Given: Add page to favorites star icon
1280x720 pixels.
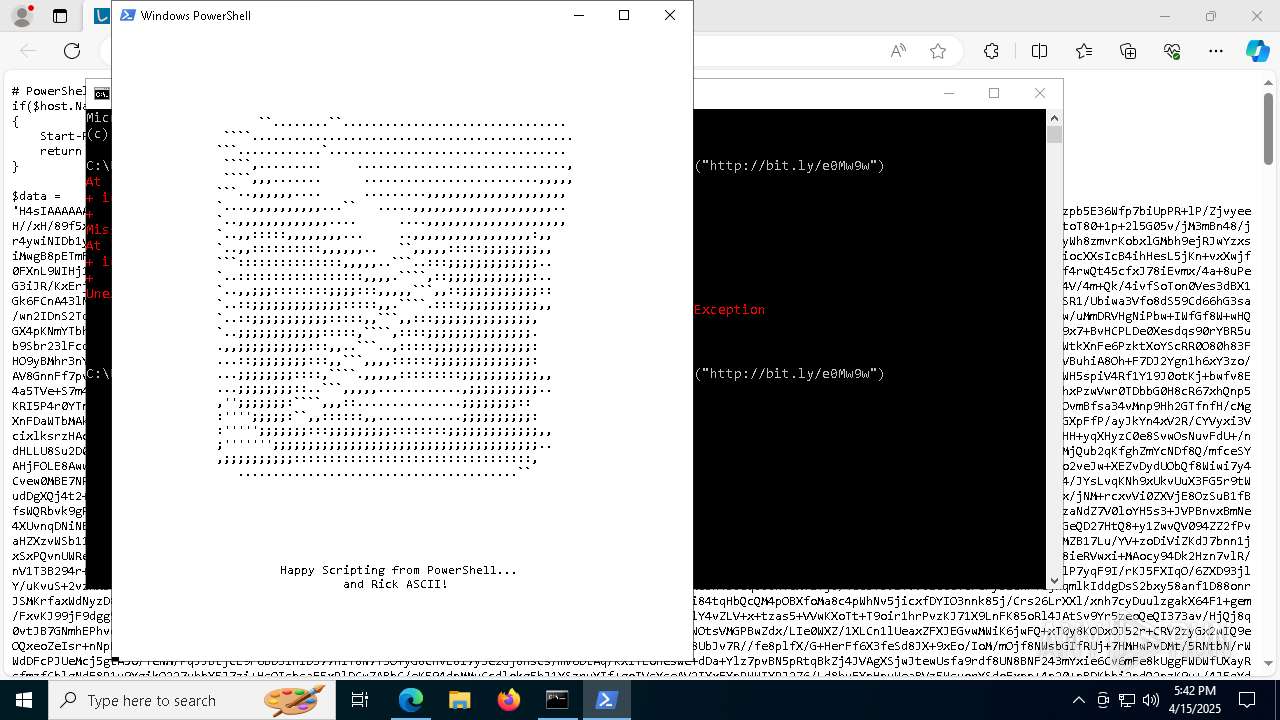Looking at the screenshot, I should (x=938, y=51).
